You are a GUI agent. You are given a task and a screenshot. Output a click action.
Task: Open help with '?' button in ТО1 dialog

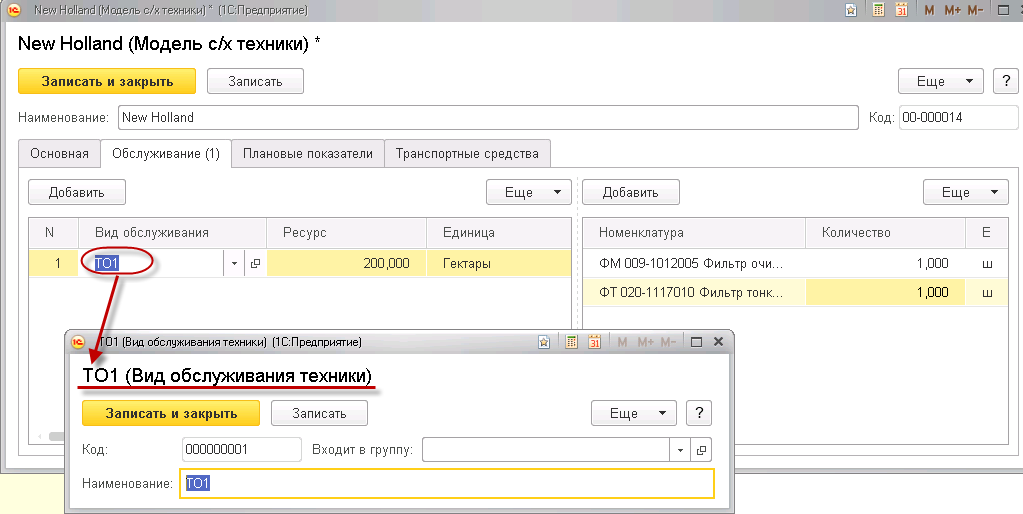coord(699,413)
